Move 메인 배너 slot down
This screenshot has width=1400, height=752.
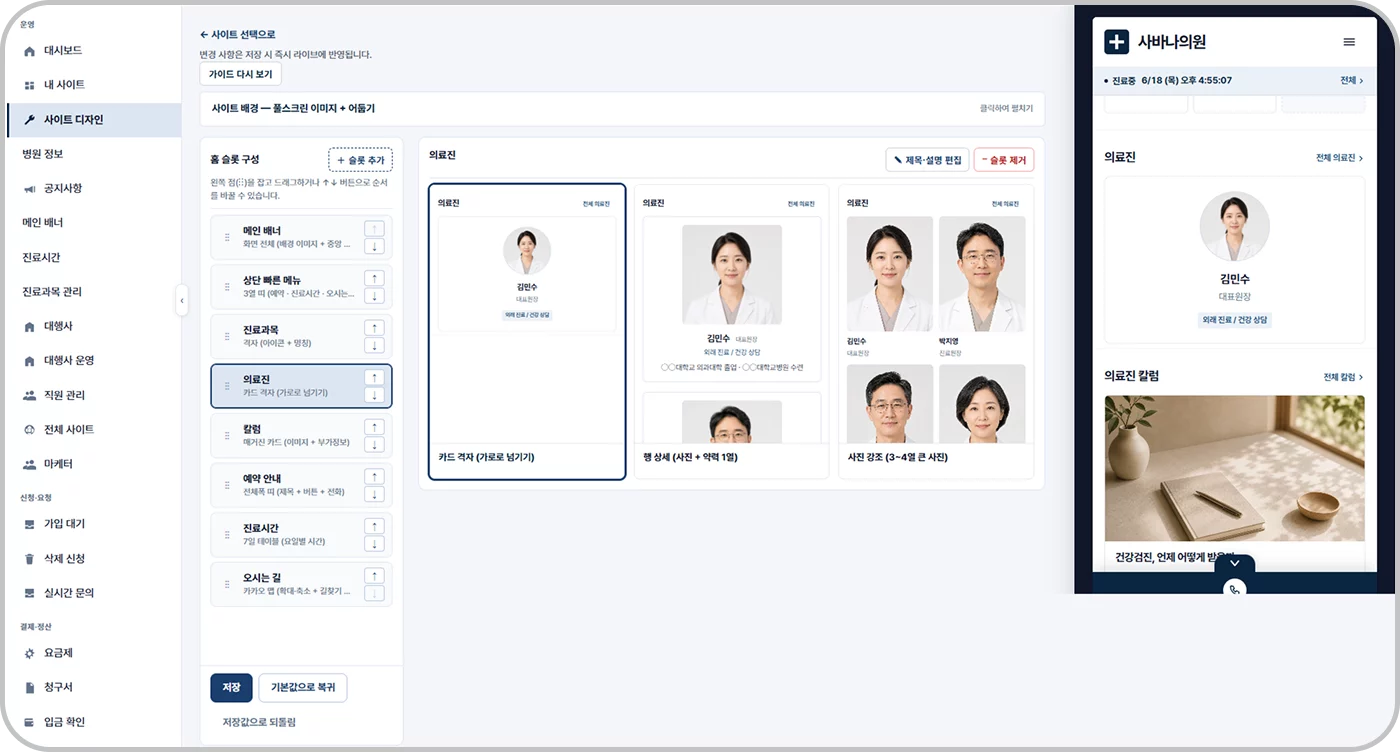(374, 247)
